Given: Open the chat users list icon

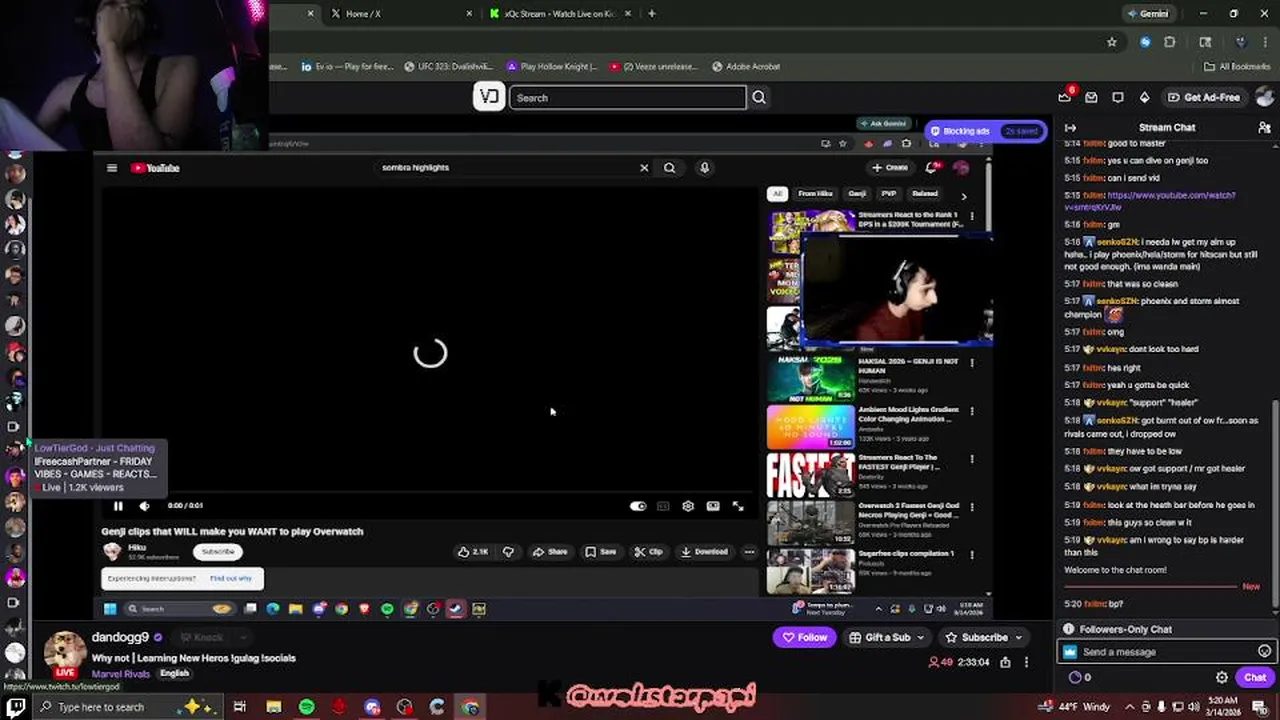Looking at the screenshot, I should coord(1264,128).
